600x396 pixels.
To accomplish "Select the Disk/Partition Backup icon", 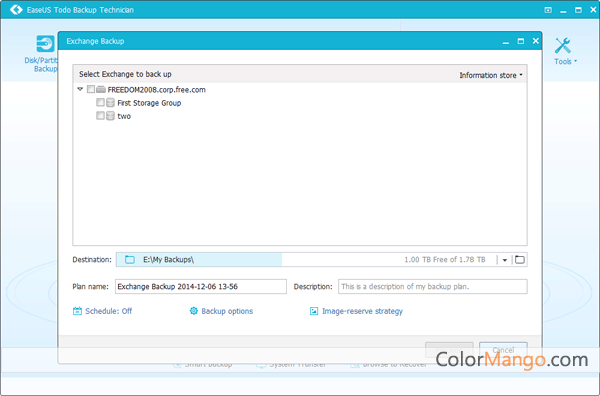I will (x=45, y=43).
